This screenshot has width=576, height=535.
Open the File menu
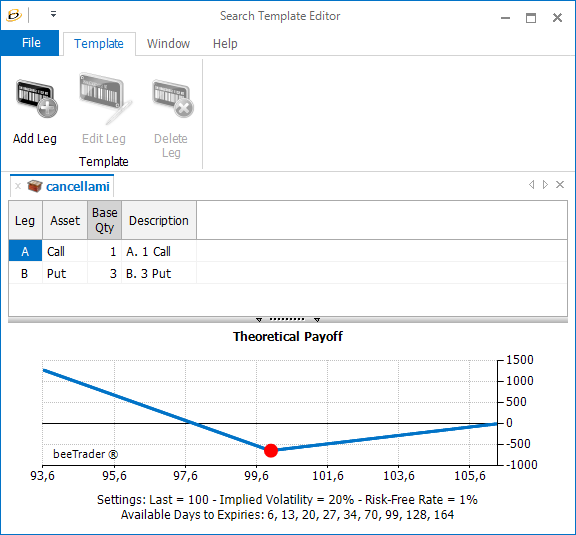pyautogui.click(x=30, y=43)
